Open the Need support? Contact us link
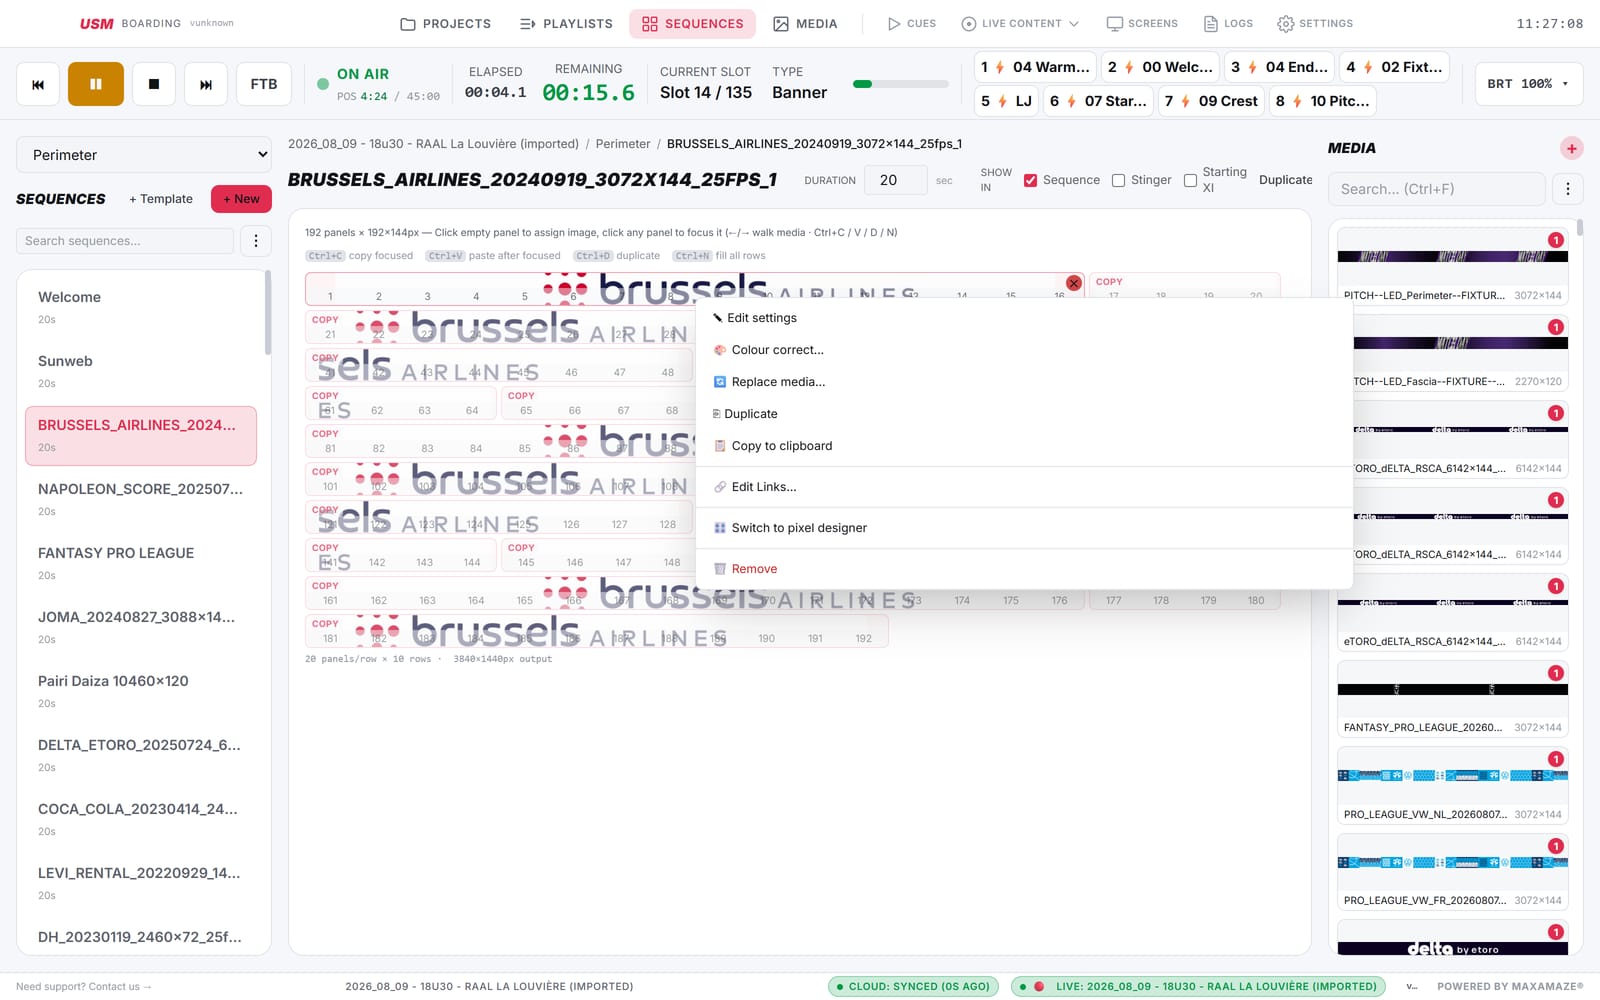This screenshot has height=1000, width=1600. [83, 986]
